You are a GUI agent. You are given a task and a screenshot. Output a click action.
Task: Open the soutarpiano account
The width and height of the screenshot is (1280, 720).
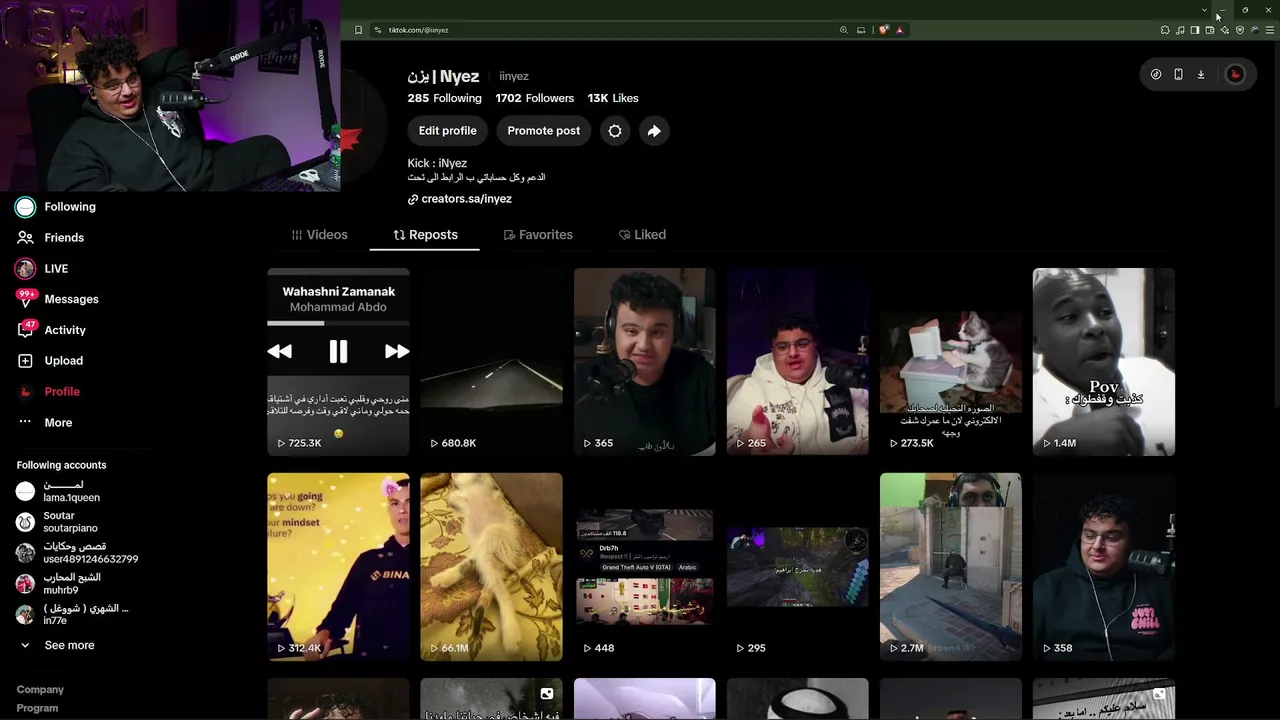[57, 522]
